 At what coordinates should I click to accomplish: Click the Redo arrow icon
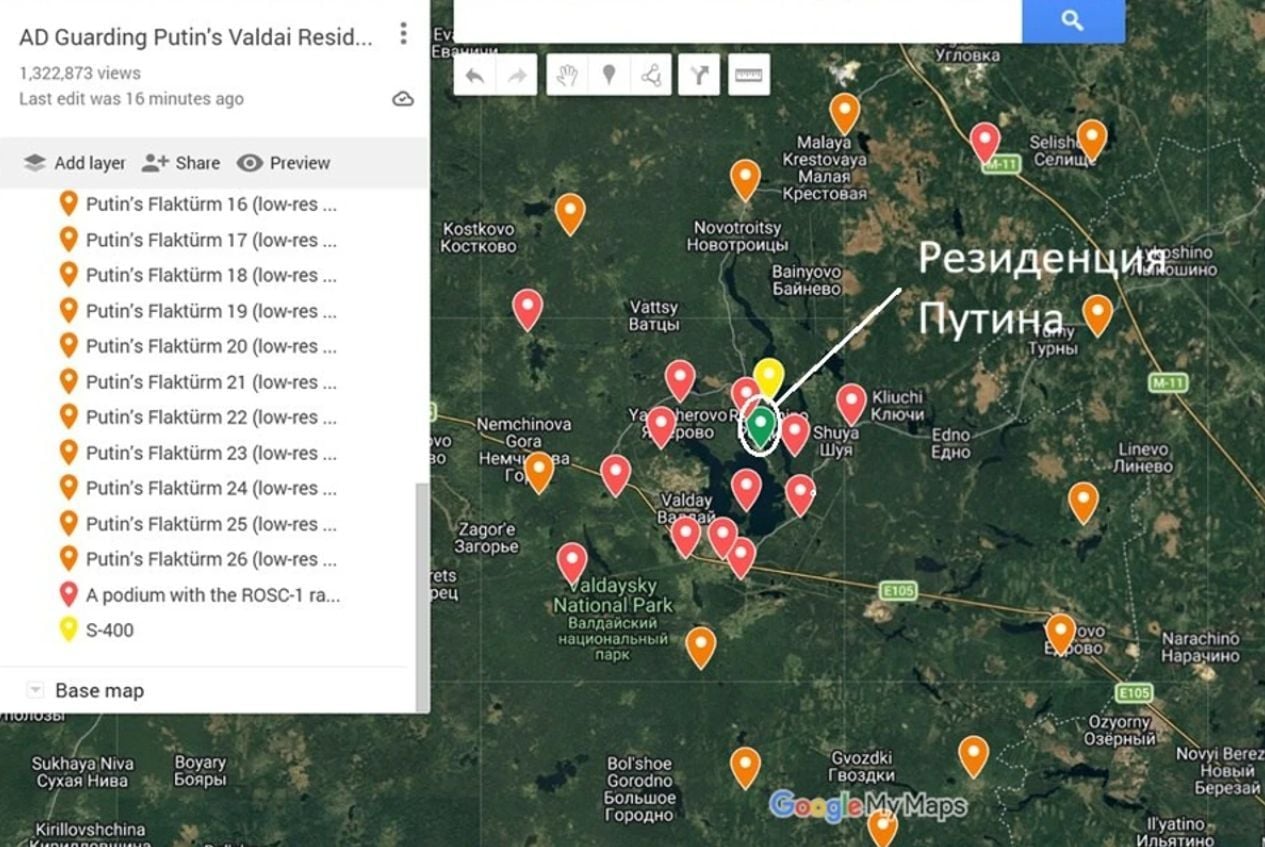[x=514, y=73]
